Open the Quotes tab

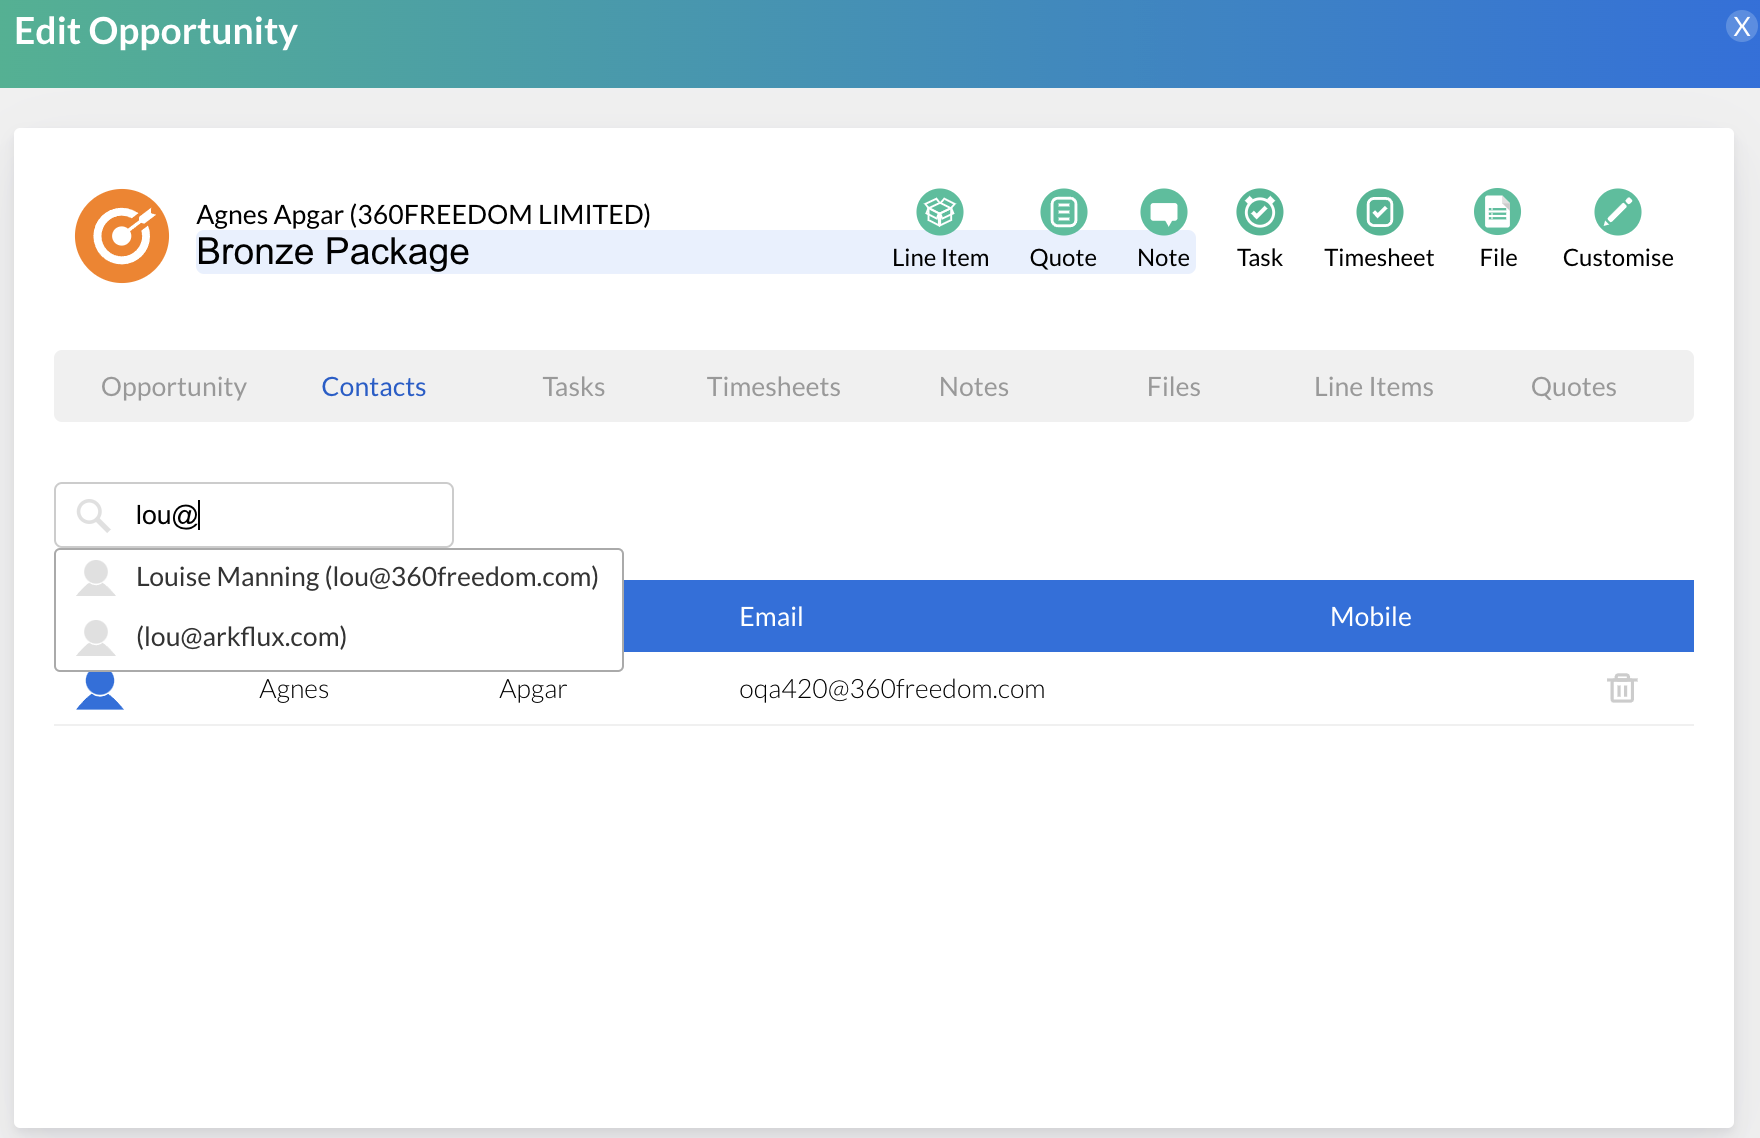tap(1573, 386)
